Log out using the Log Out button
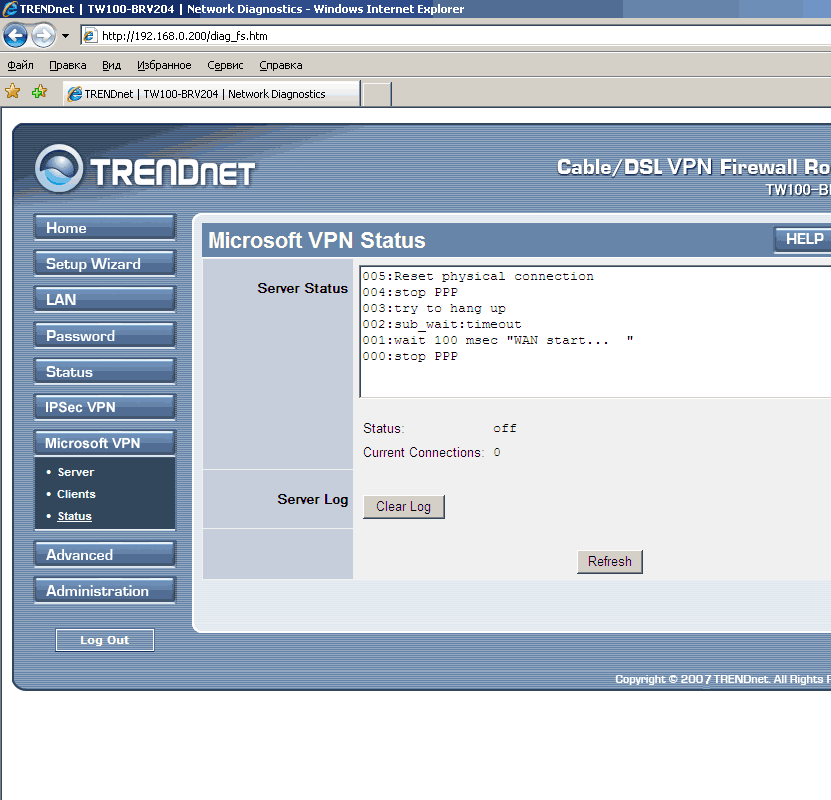The height and width of the screenshot is (800, 831). pos(105,640)
